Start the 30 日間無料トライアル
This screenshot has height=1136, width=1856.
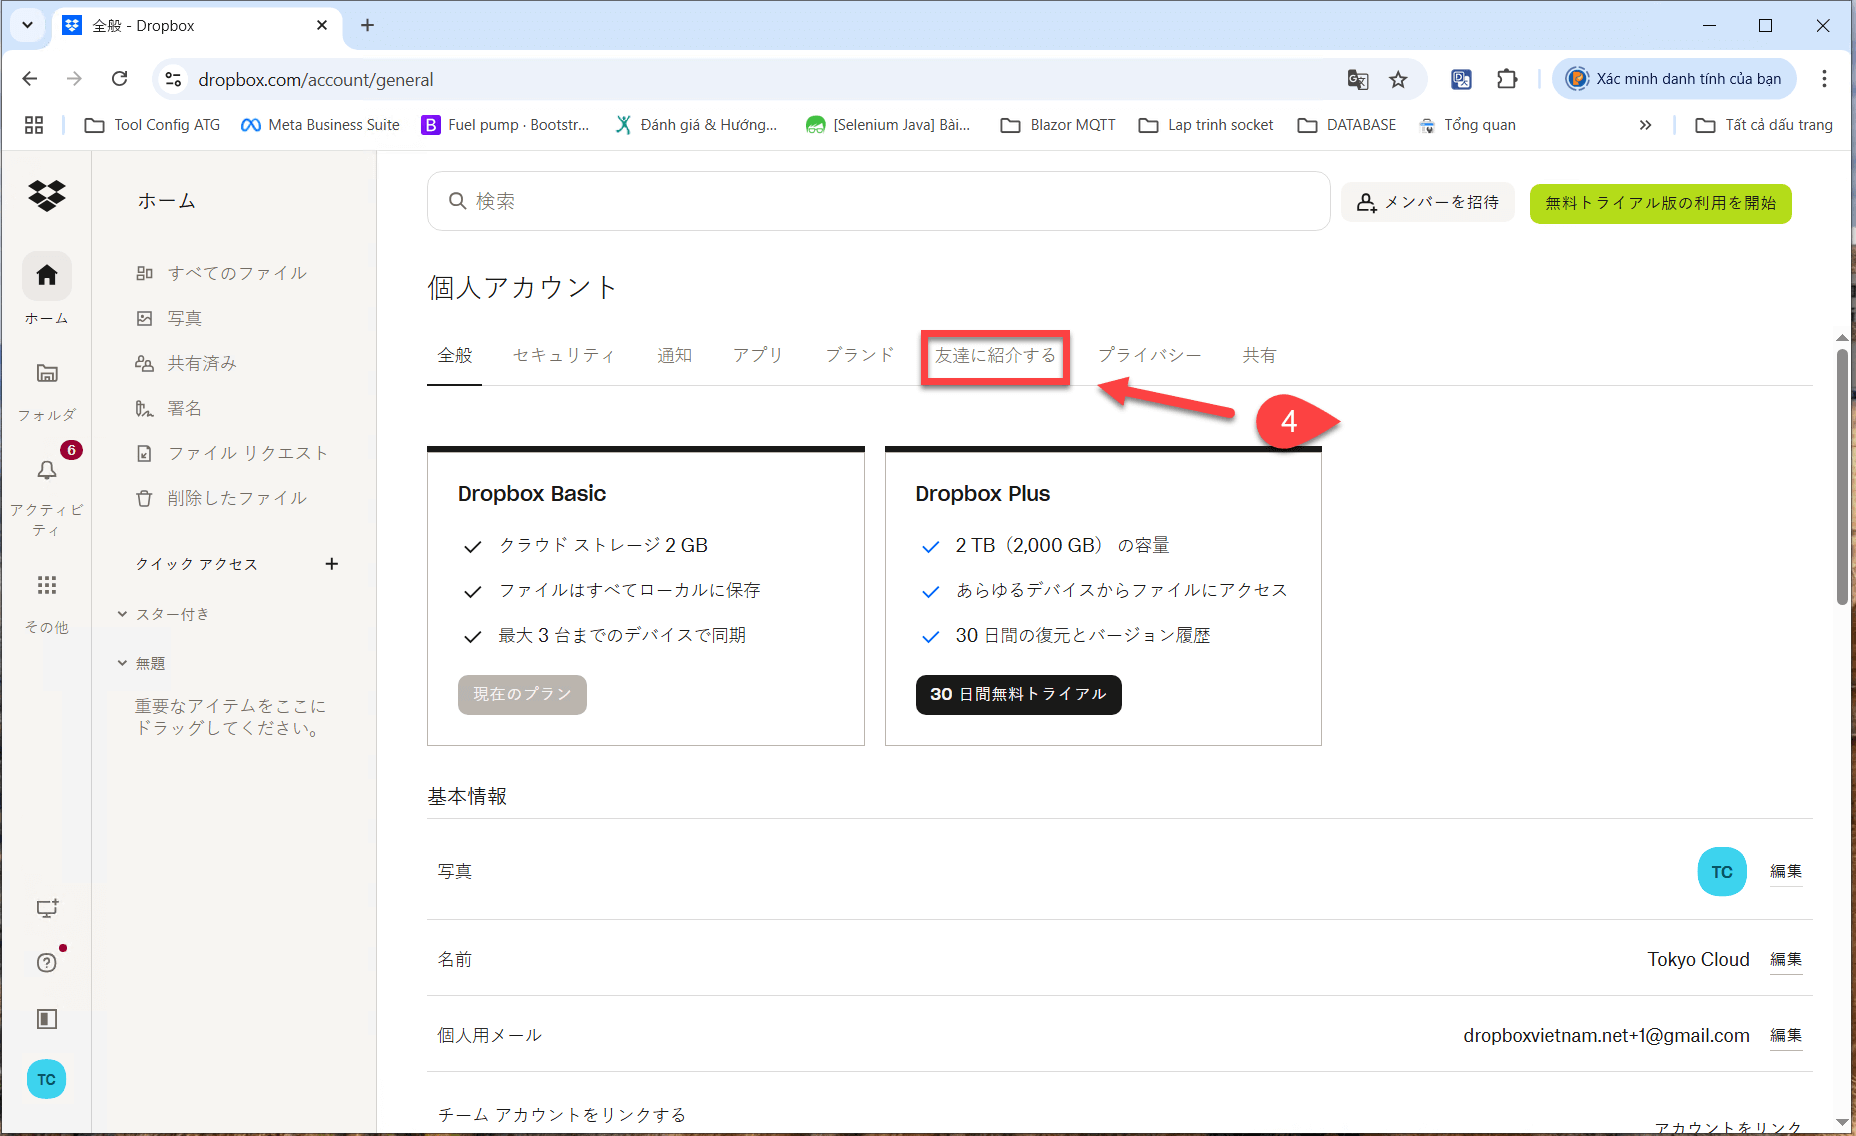[1018, 694]
